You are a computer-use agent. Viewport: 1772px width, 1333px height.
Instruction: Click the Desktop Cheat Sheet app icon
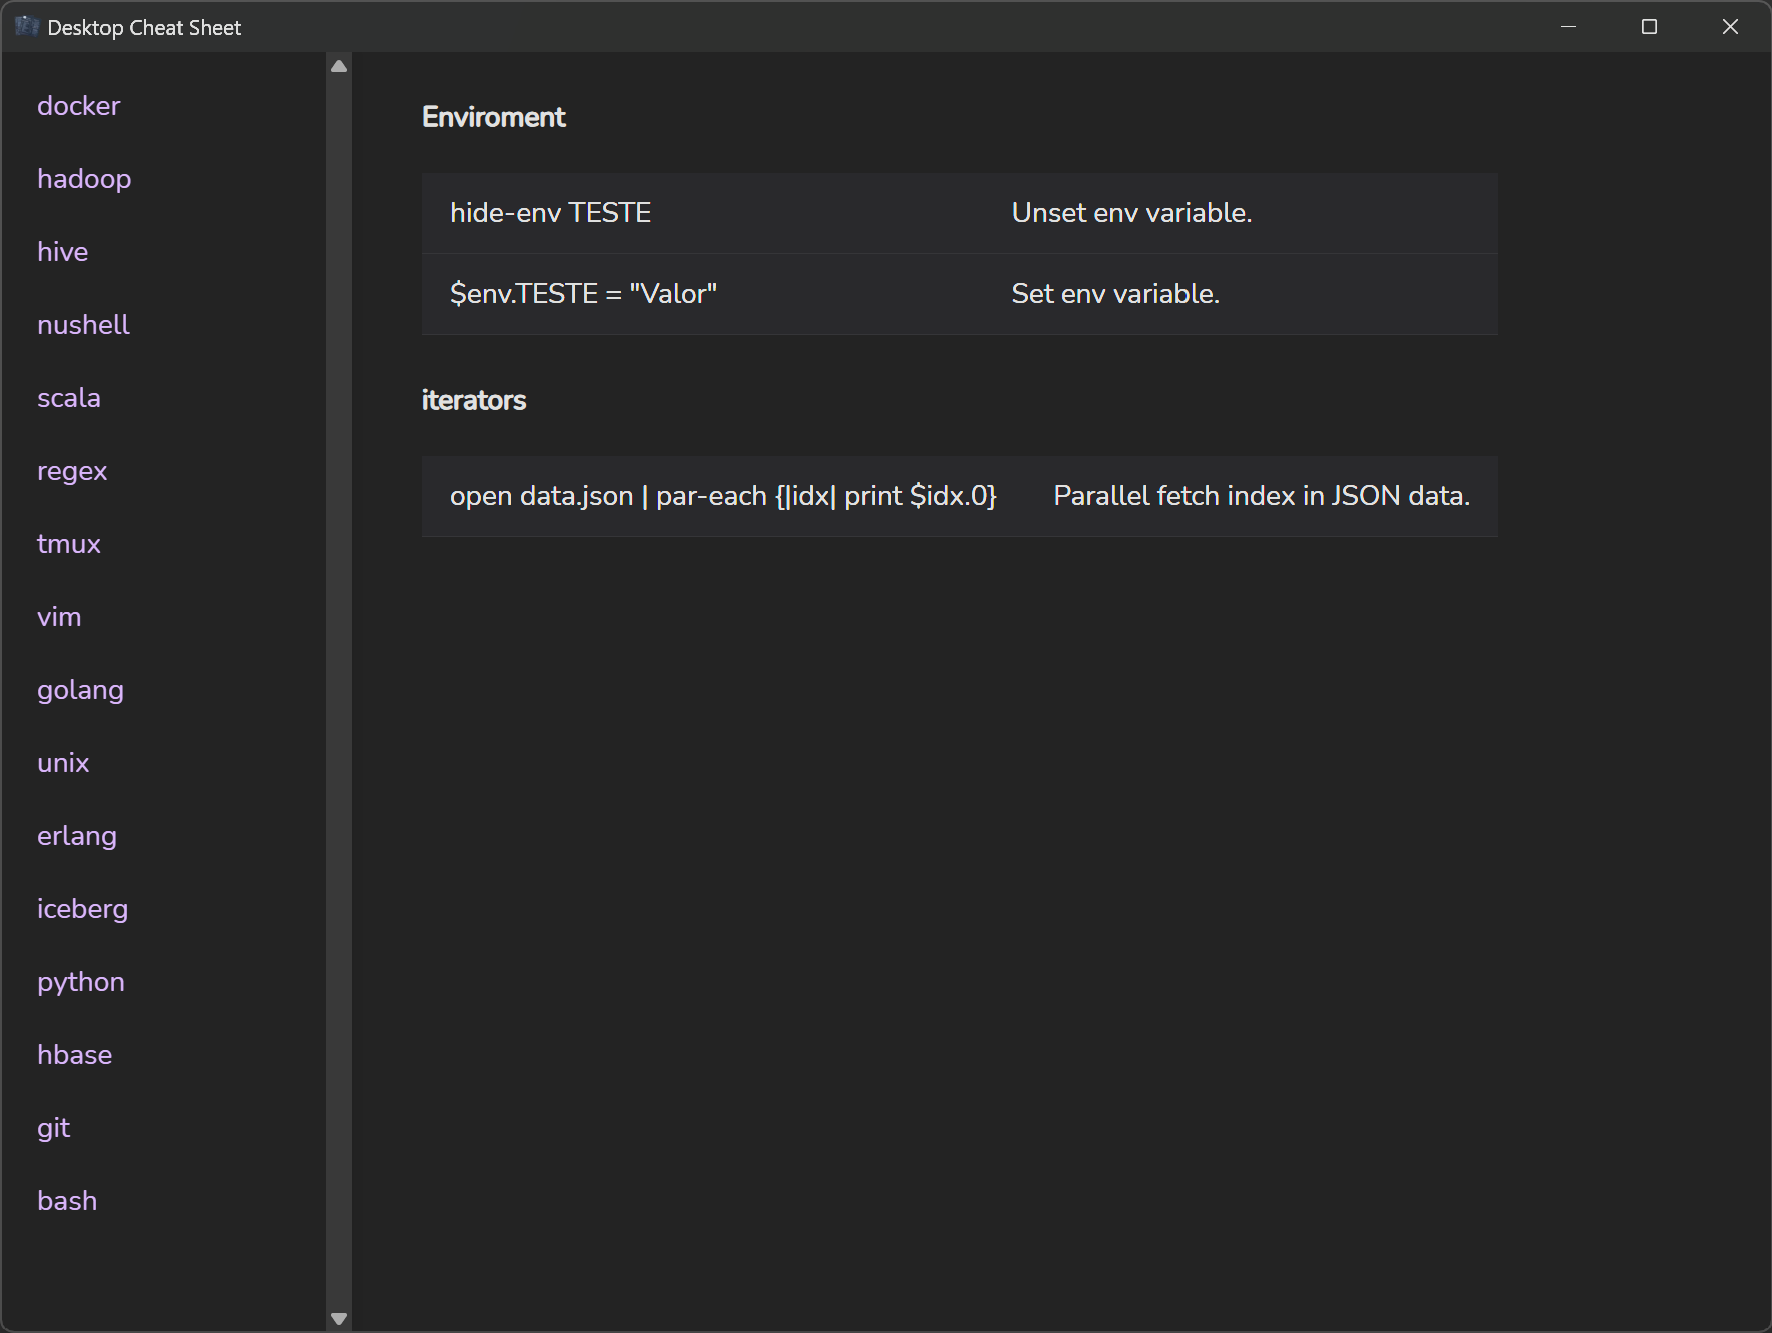27,27
